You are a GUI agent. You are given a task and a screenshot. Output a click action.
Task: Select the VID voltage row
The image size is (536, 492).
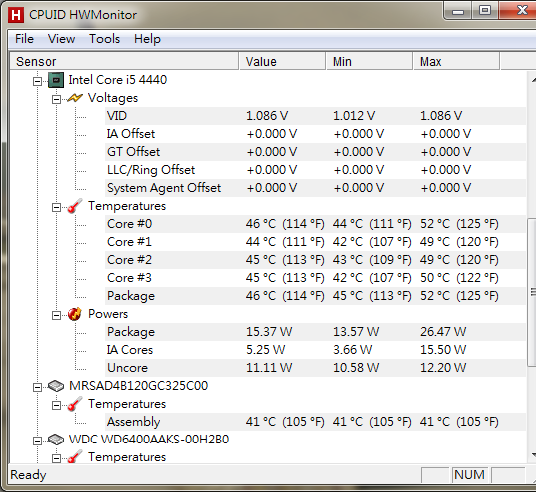coord(315,116)
